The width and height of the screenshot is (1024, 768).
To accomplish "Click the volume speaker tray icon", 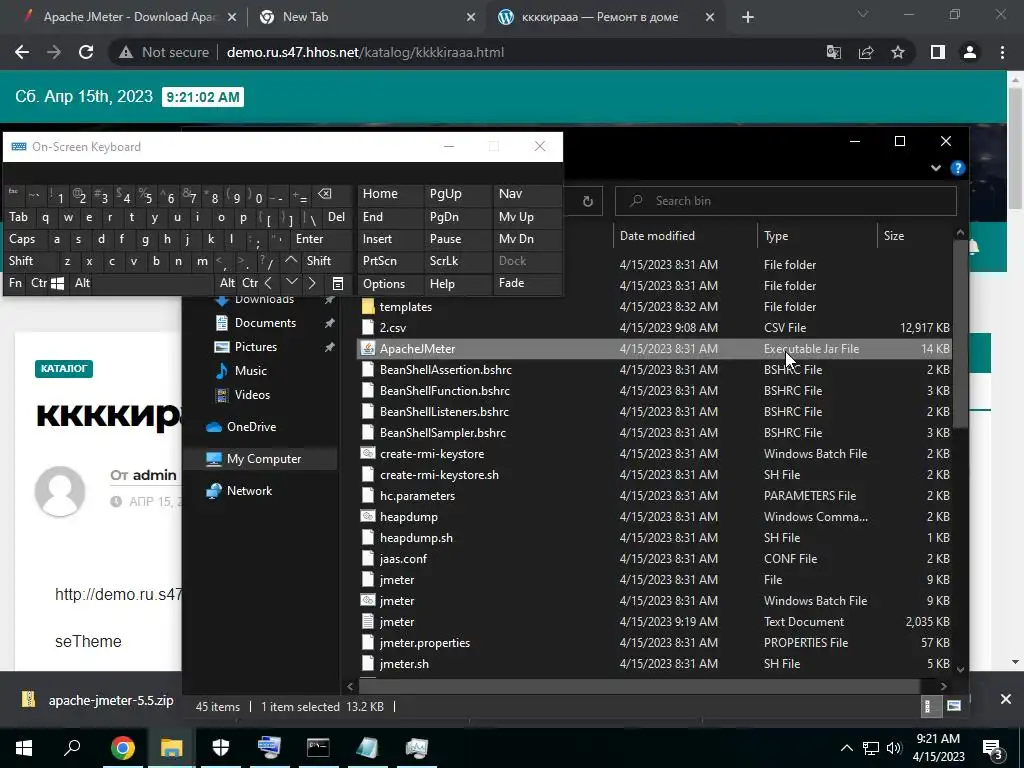I will click(894, 748).
